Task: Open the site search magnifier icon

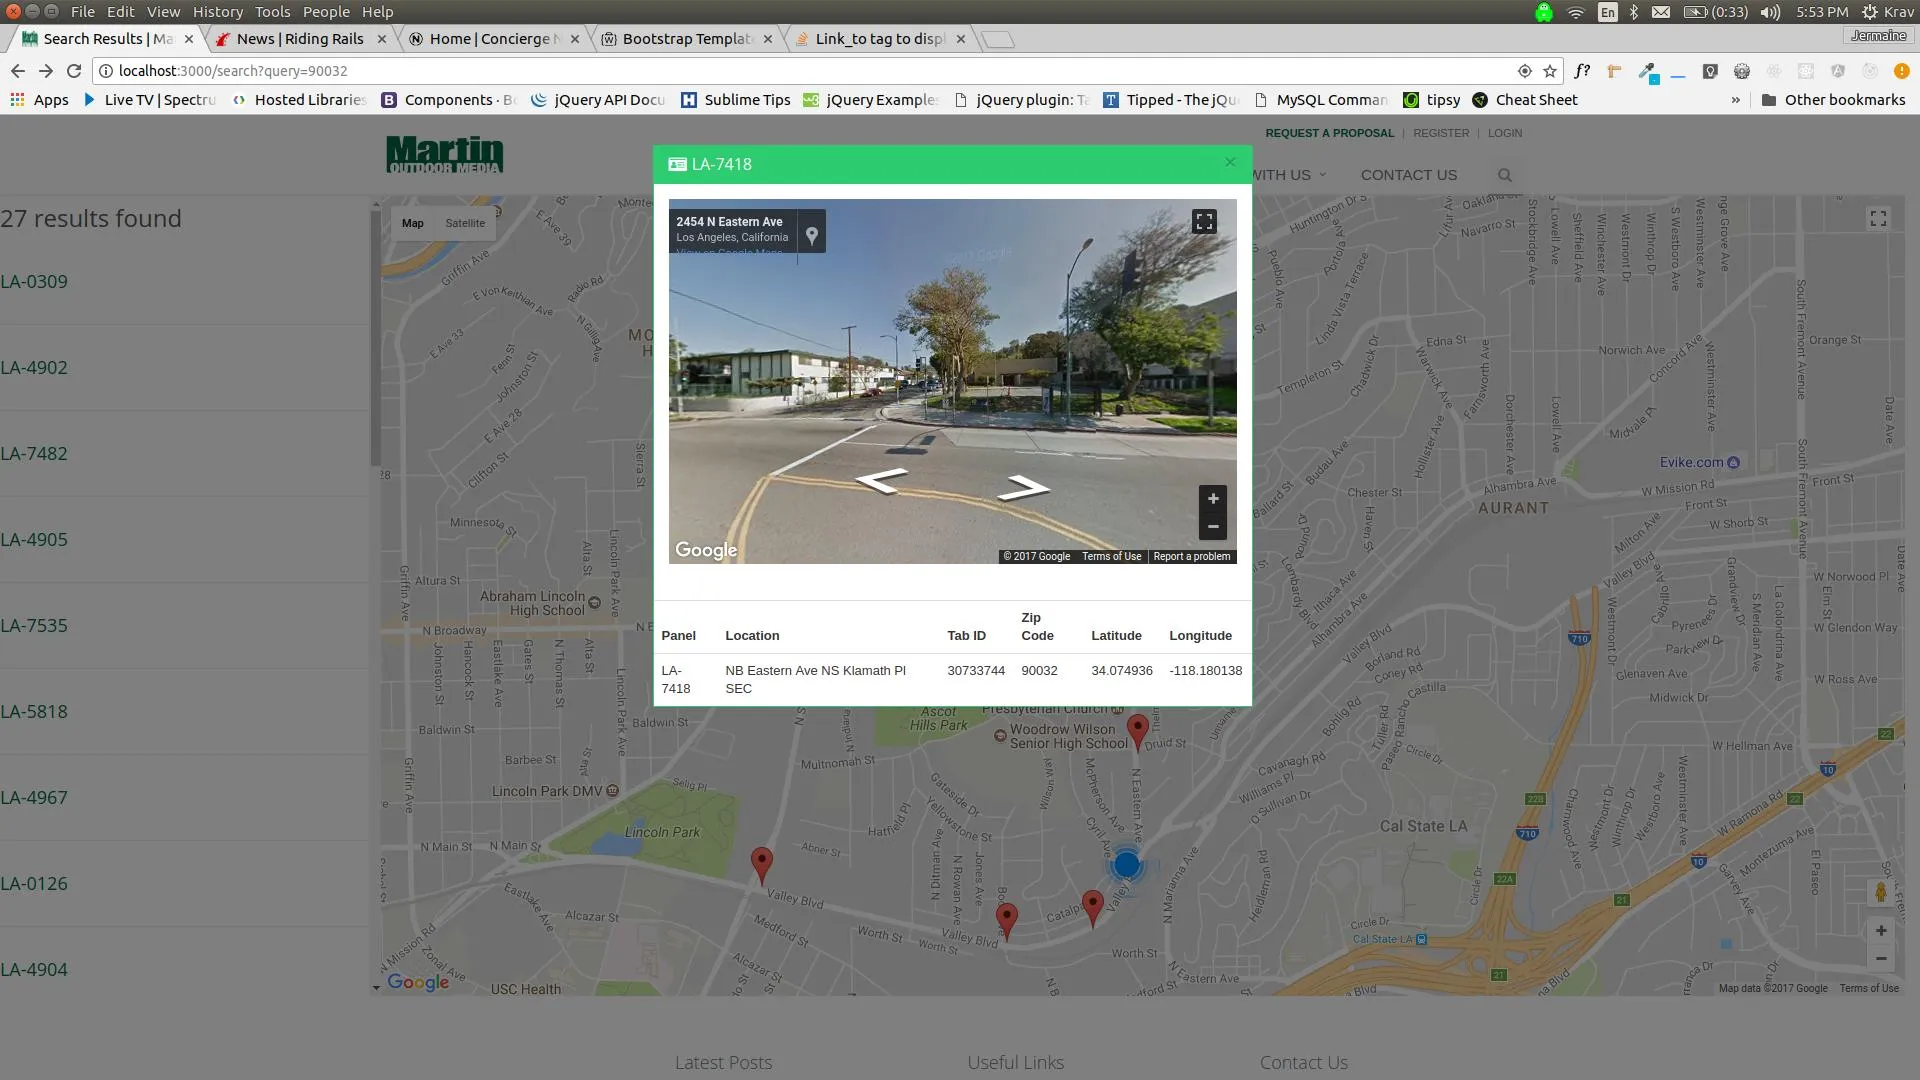Action: tap(1505, 175)
